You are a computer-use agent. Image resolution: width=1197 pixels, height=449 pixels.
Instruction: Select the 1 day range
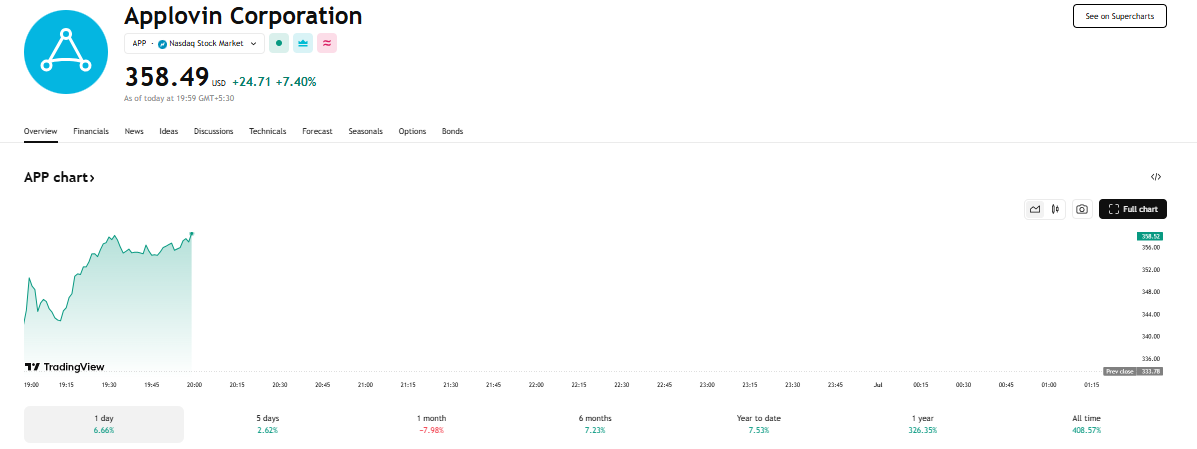click(104, 424)
